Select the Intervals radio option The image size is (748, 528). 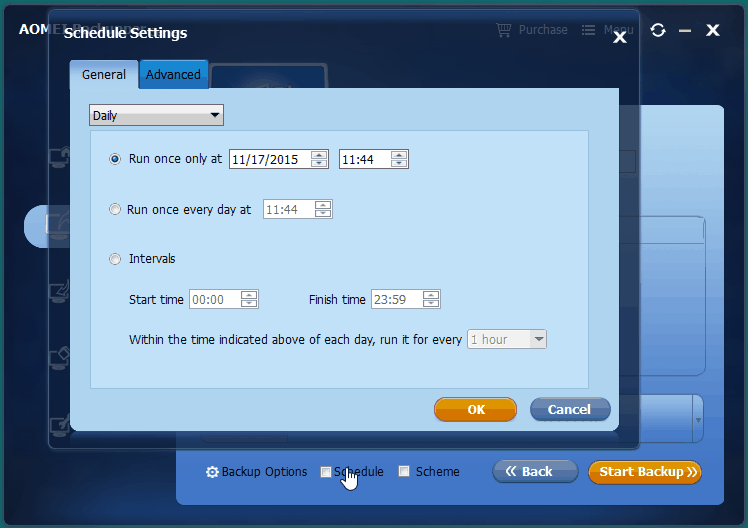115,259
